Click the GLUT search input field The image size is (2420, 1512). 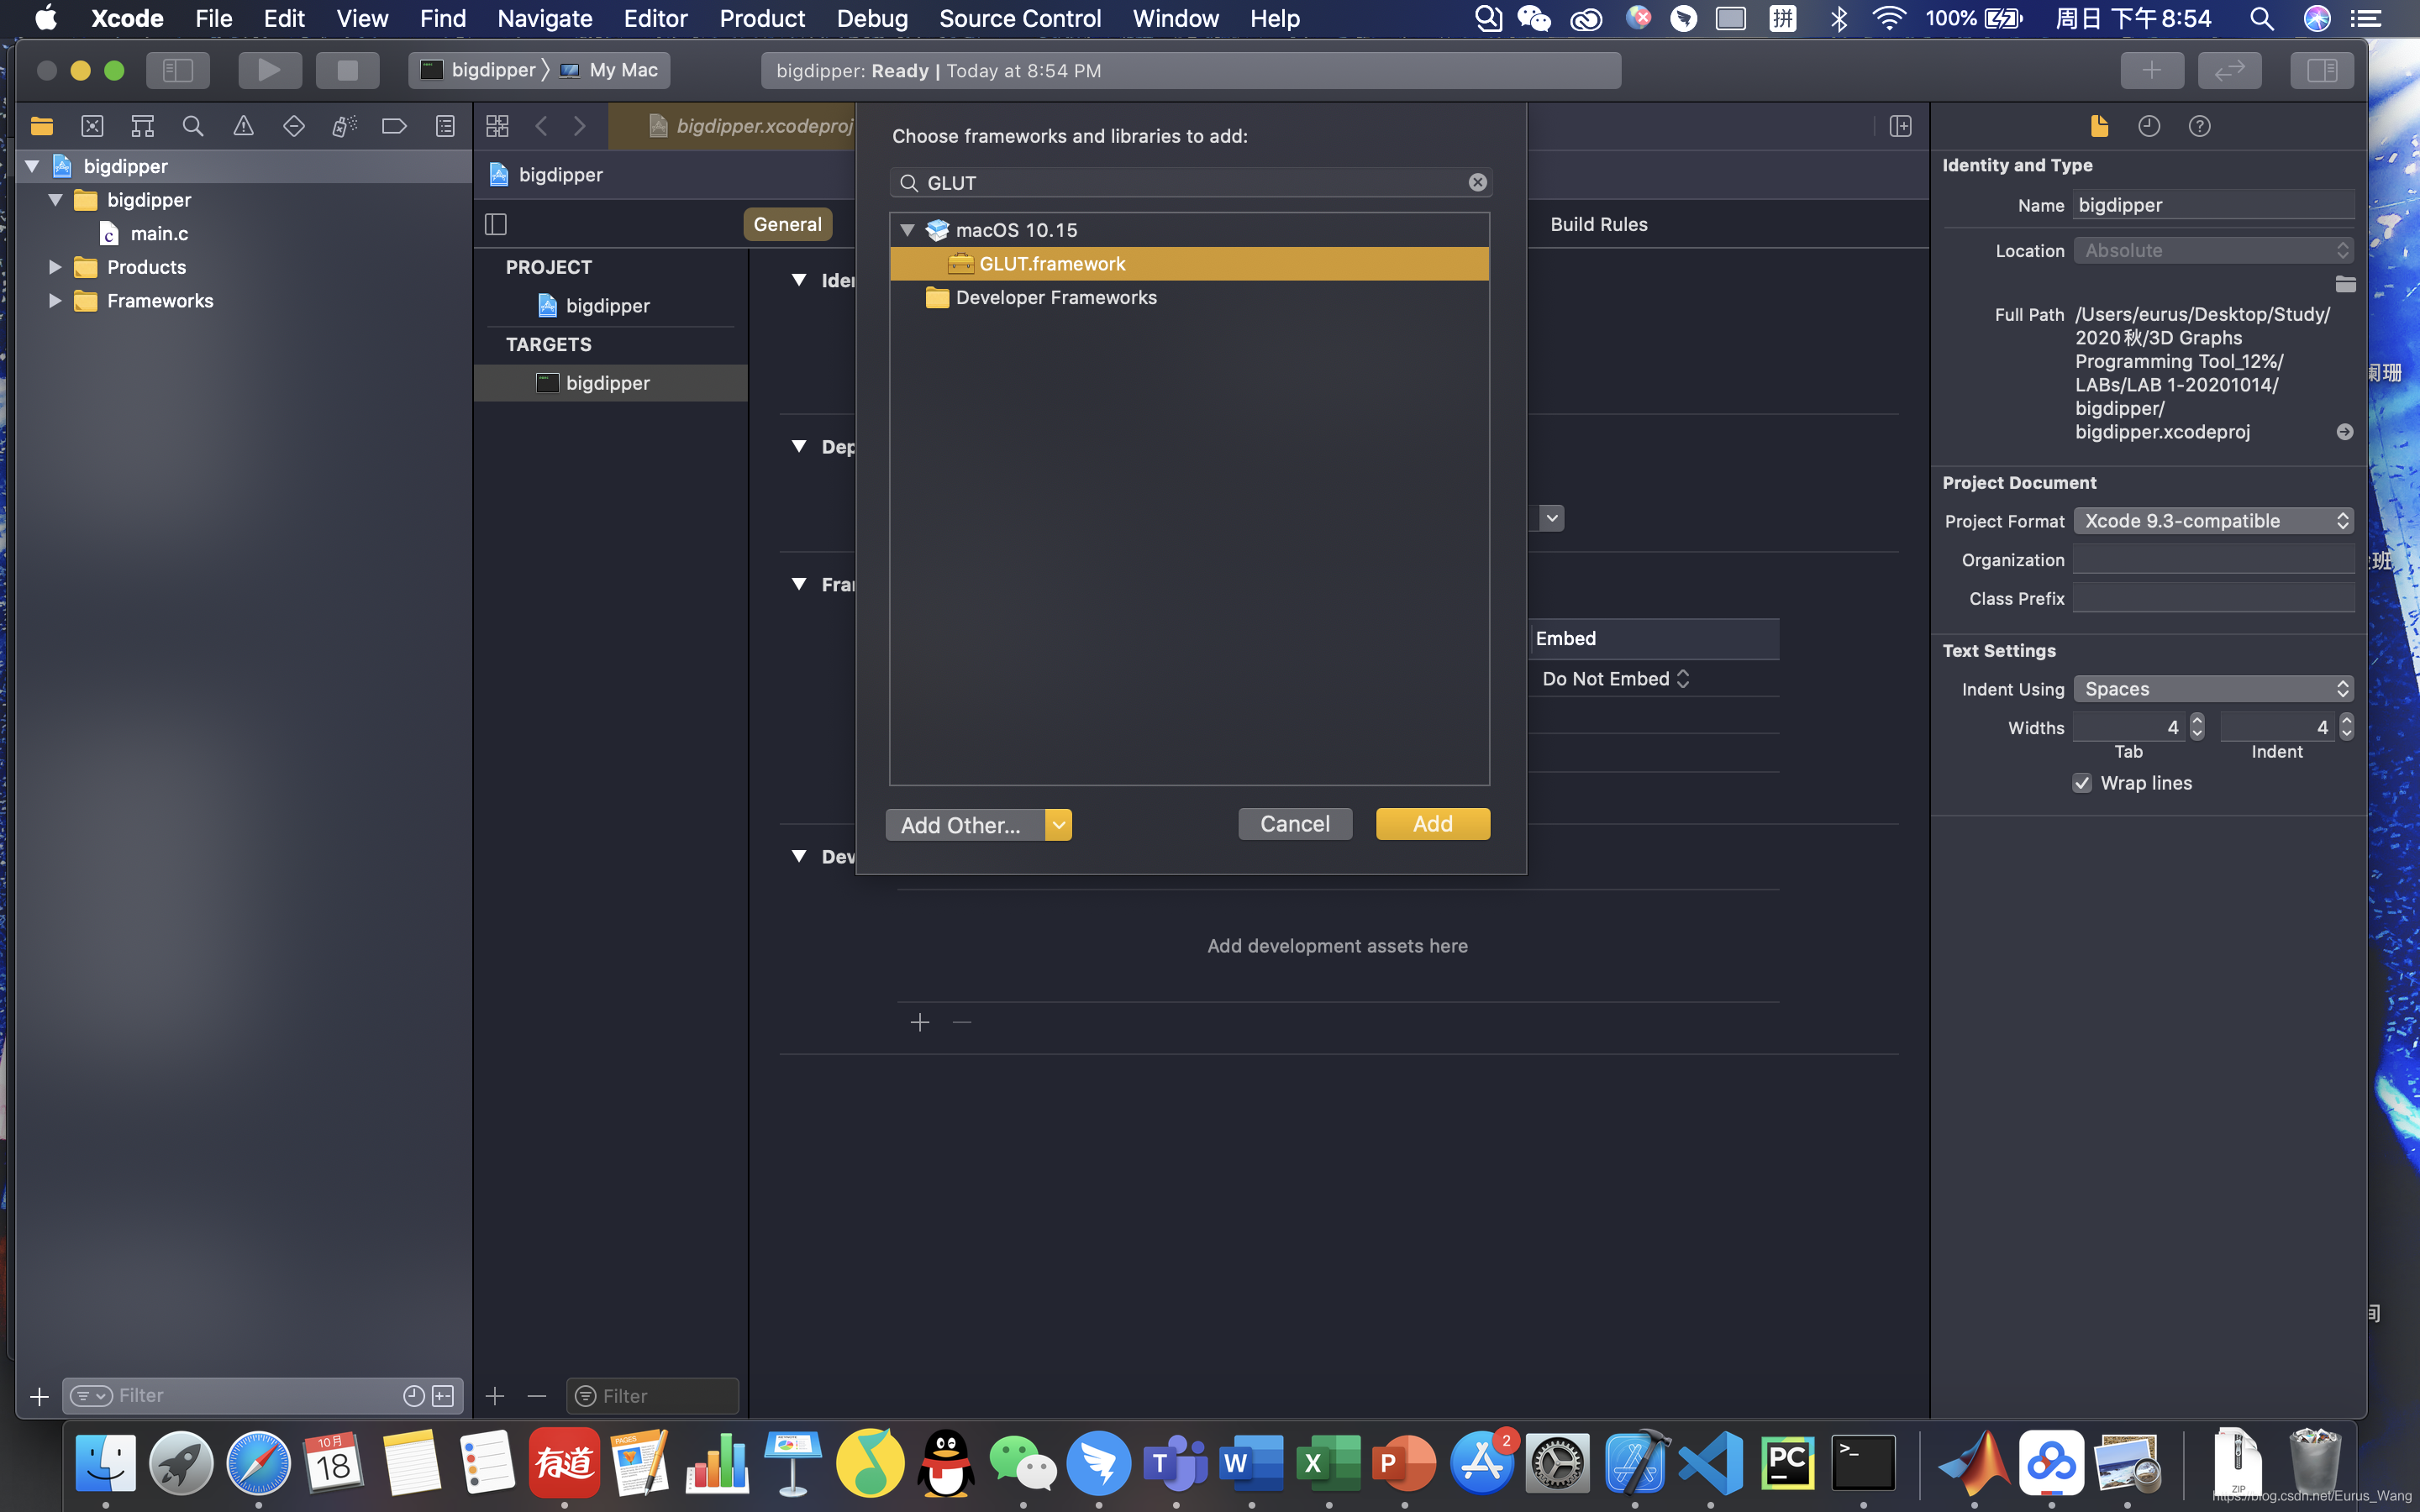click(x=1190, y=181)
